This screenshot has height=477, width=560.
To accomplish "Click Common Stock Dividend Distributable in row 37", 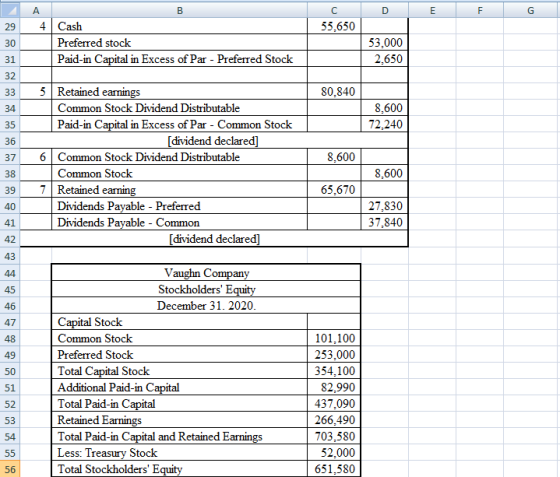I will pos(180,157).
